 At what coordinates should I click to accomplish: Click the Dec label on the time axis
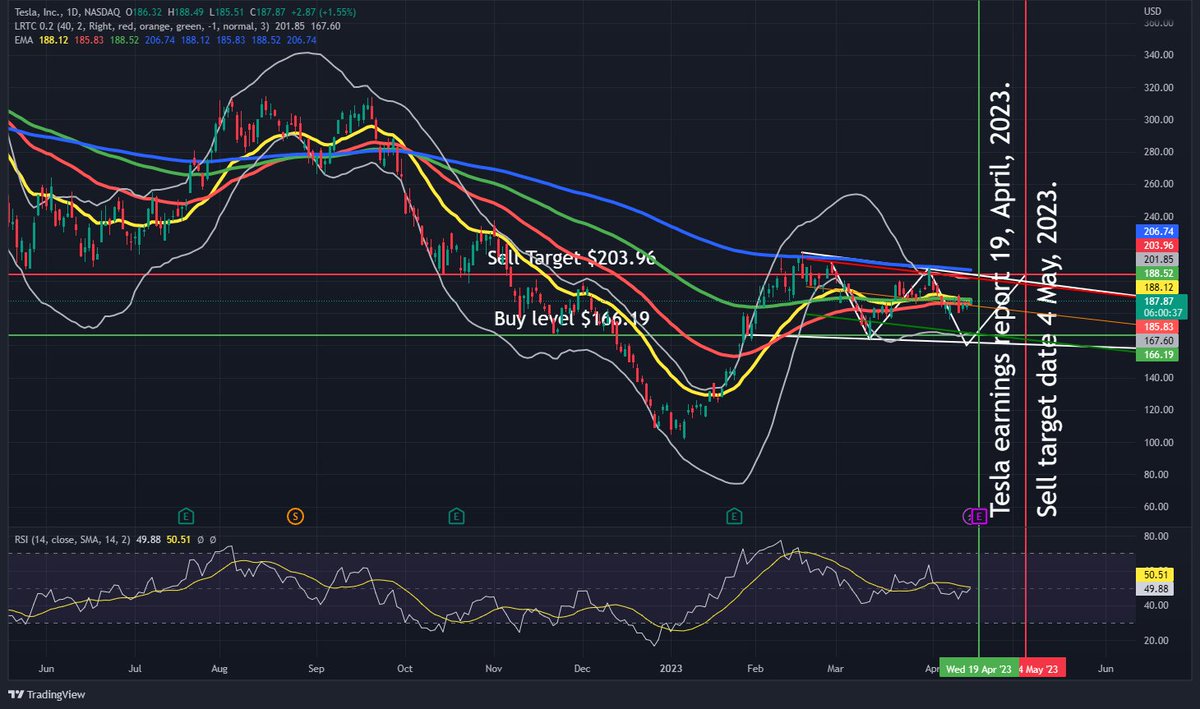pos(583,669)
